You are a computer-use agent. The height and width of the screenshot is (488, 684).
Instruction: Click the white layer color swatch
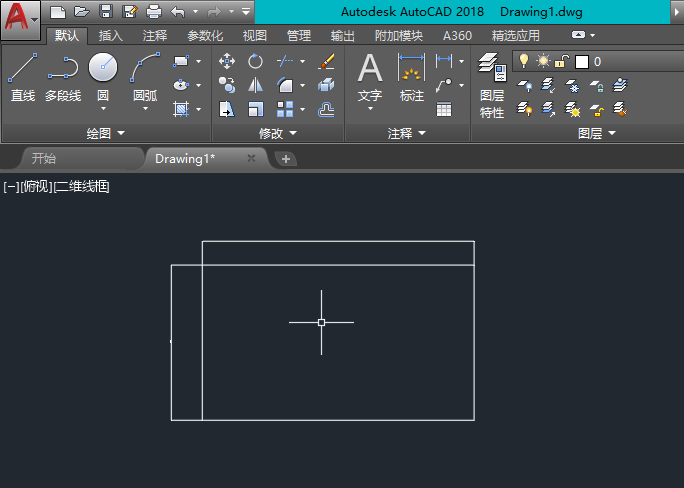tap(581, 62)
